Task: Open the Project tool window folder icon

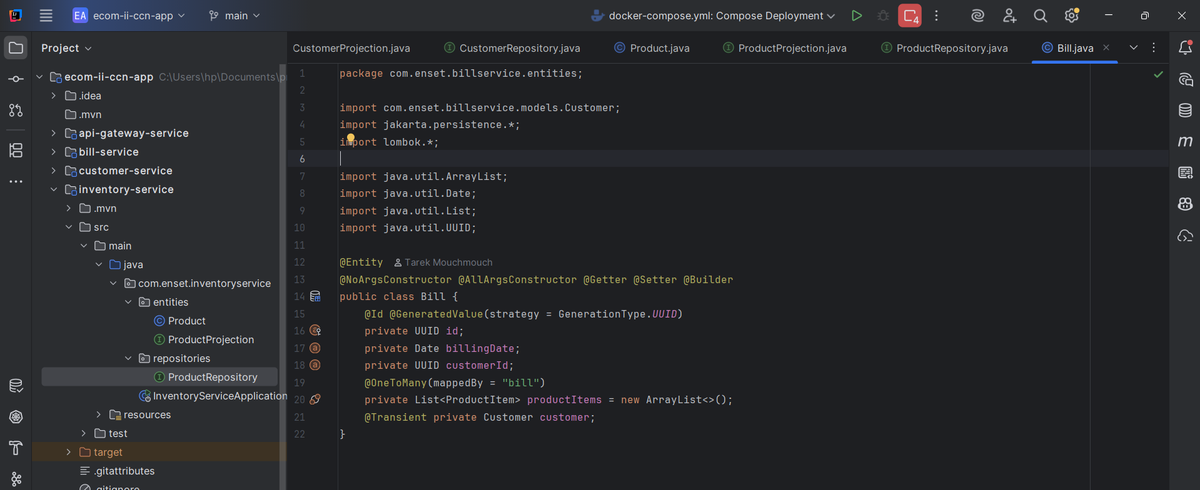Action: pyautogui.click(x=15, y=47)
